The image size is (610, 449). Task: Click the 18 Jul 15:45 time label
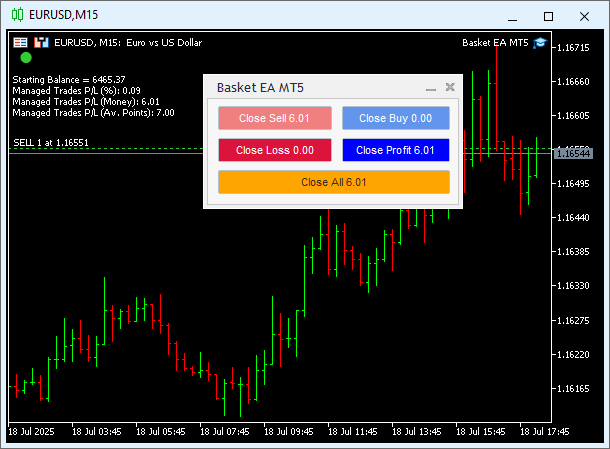coord(481,432)
